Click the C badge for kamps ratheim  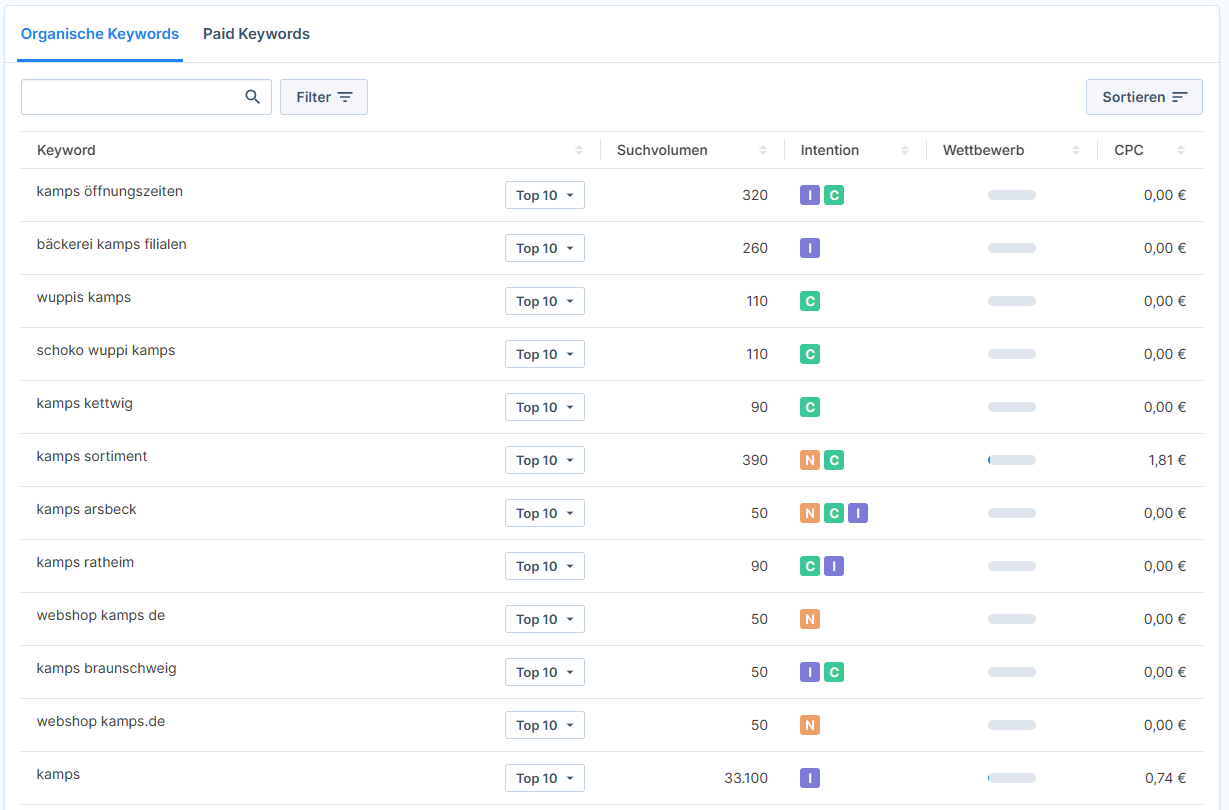[810, 566]
